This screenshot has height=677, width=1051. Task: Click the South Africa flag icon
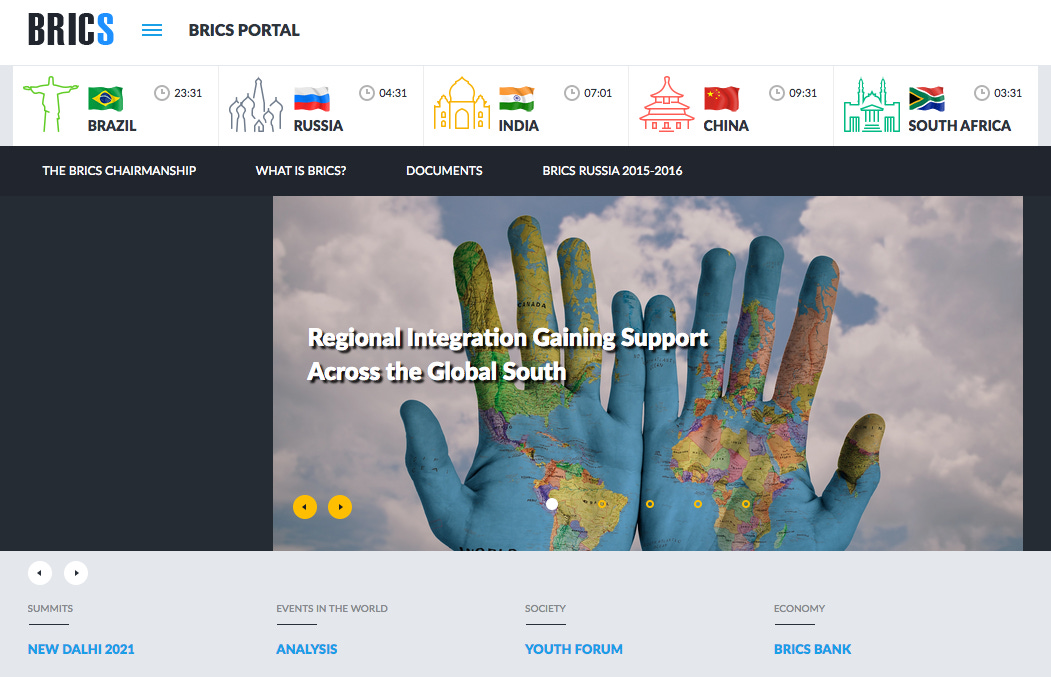(x=926, y=99)
